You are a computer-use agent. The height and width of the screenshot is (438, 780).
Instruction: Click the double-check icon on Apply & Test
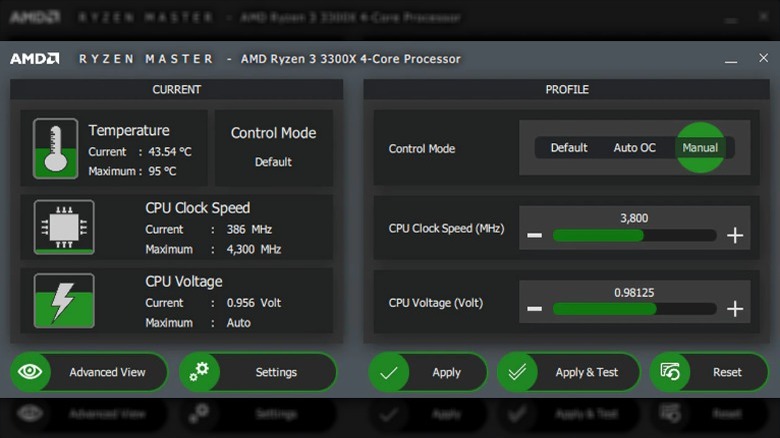coord(518,372)
